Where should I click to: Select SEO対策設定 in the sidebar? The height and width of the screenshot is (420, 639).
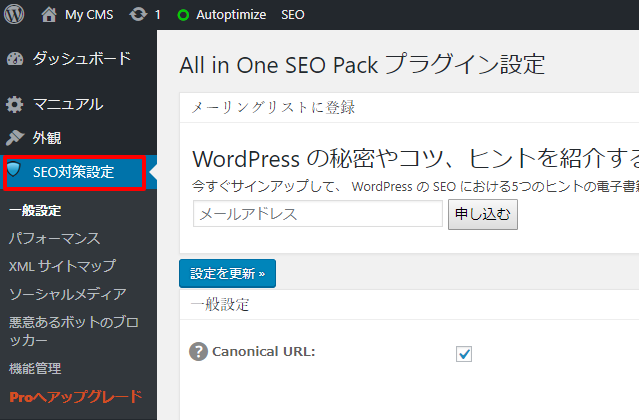coord(78,172)
